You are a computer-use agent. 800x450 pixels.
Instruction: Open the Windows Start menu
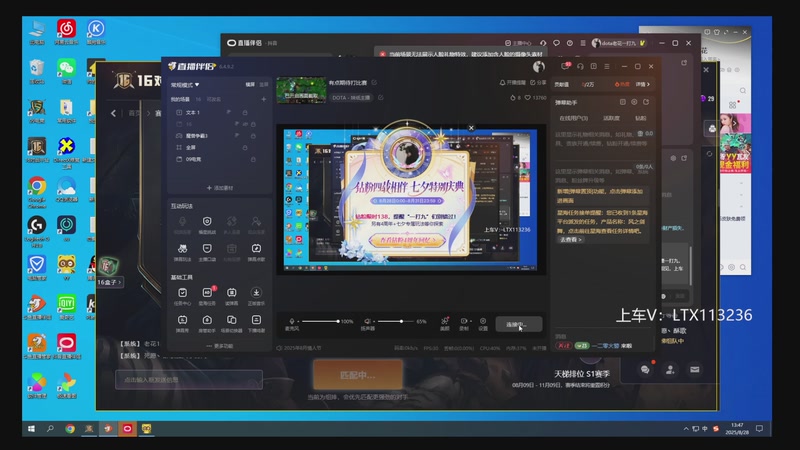click(x=31, y=429)
